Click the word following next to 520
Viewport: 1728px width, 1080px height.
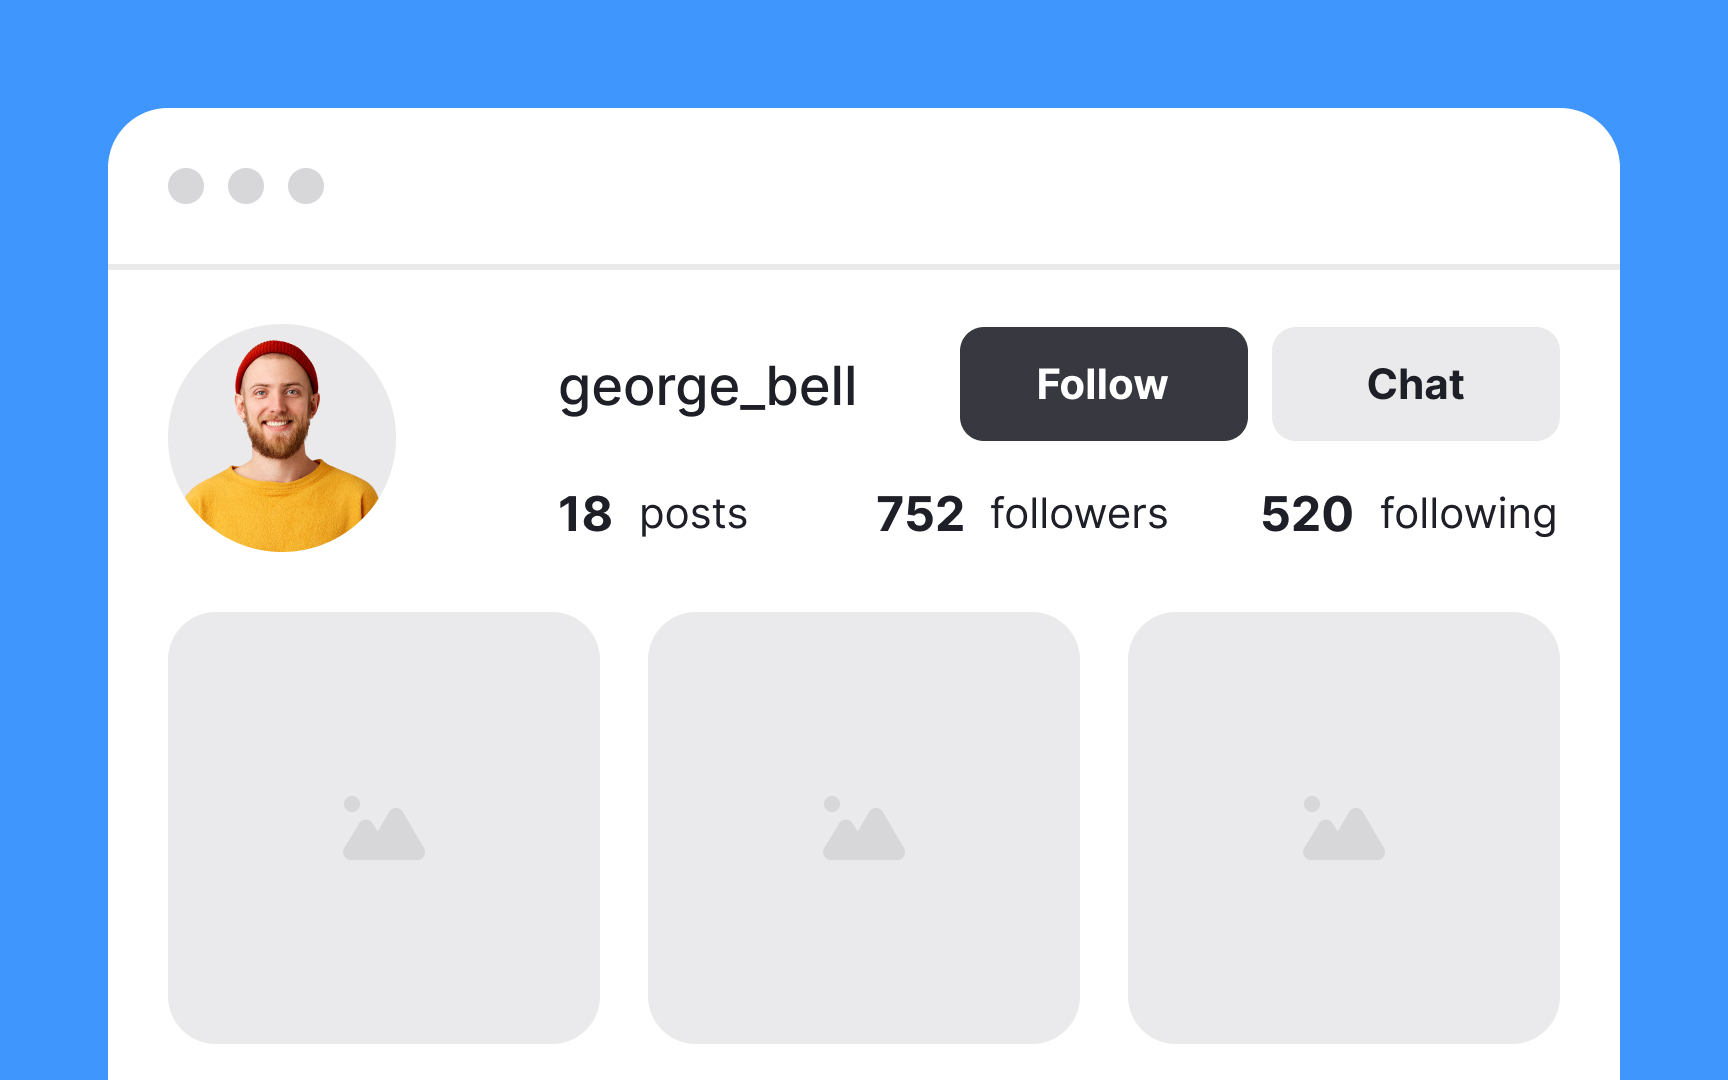pos(1467,514)
